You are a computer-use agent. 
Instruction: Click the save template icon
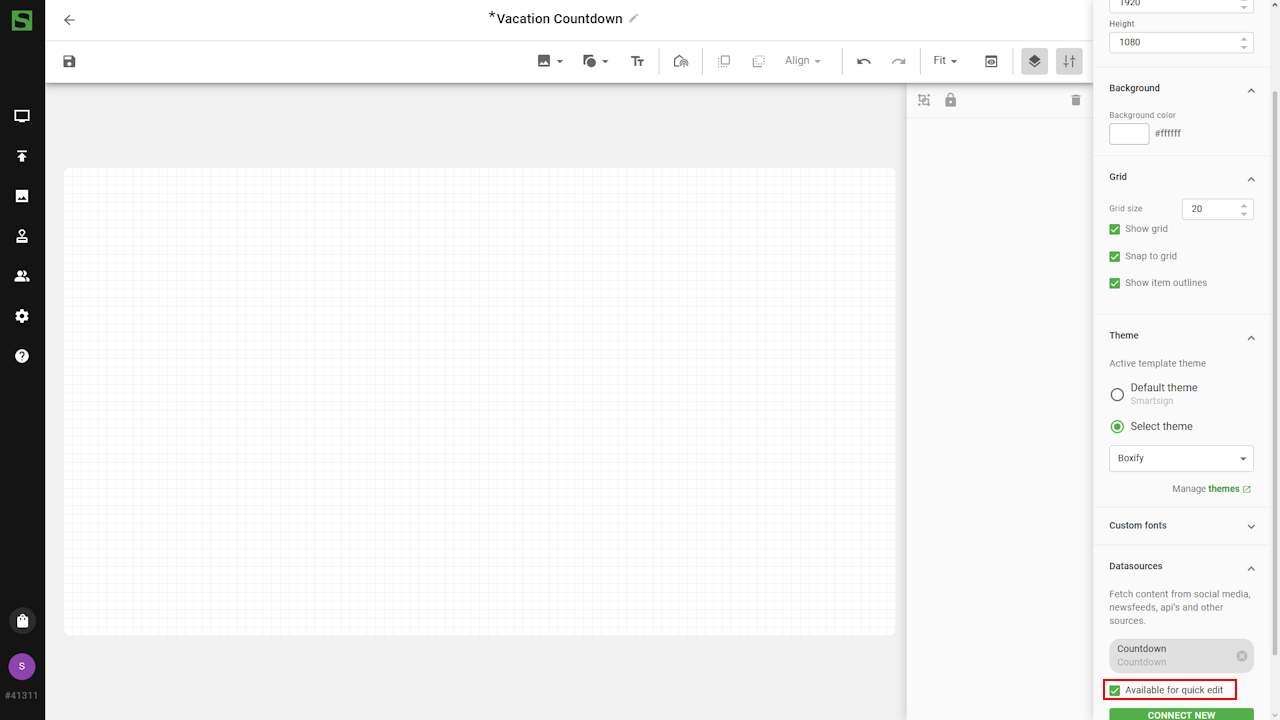pyautogui.click(x=69, y=61)
